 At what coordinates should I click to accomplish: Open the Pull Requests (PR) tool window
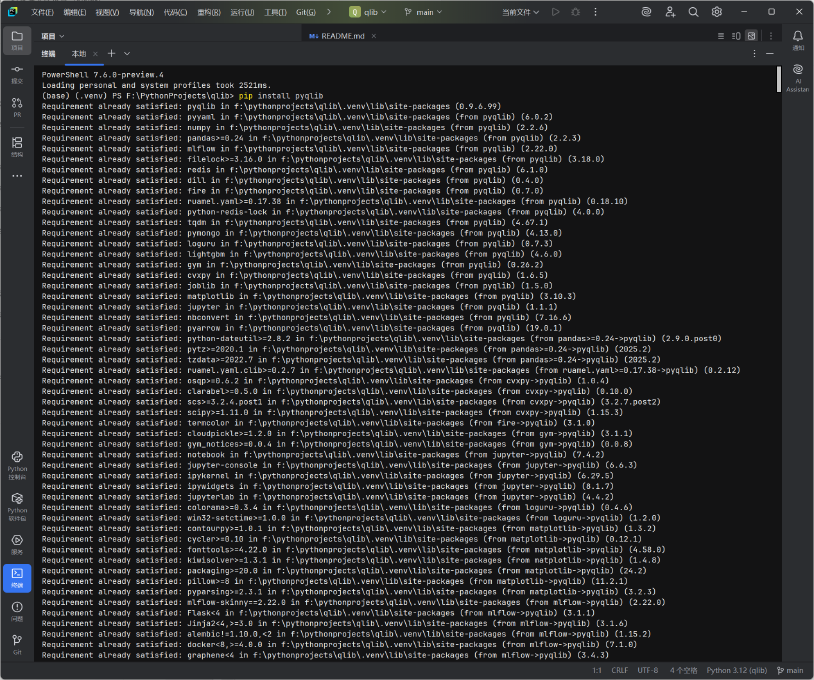[x=17, y=107]
